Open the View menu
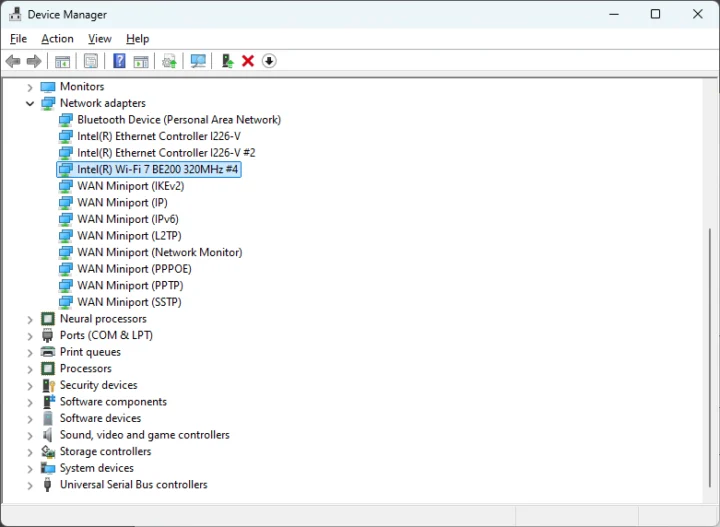The width and height of the screenshot is (720, 527). point(100,39)
